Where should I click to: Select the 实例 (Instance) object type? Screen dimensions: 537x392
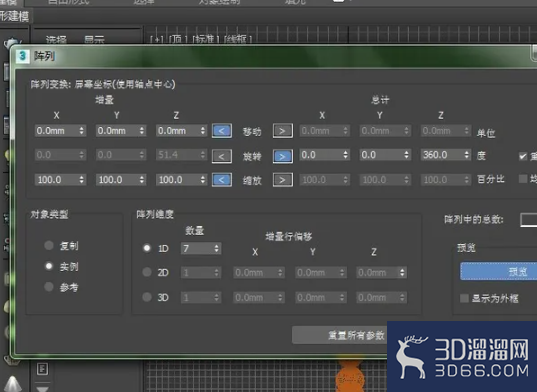pyautogui.click(x=49, y=266)
